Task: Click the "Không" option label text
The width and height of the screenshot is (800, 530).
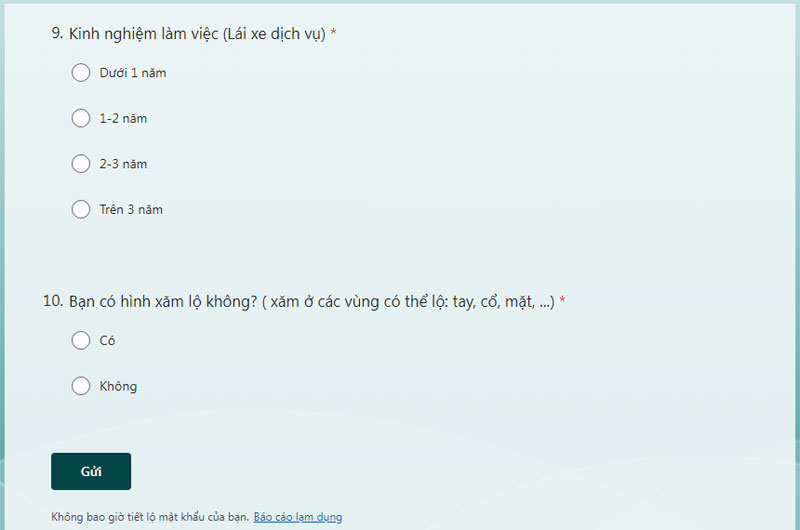Action: 118,386
